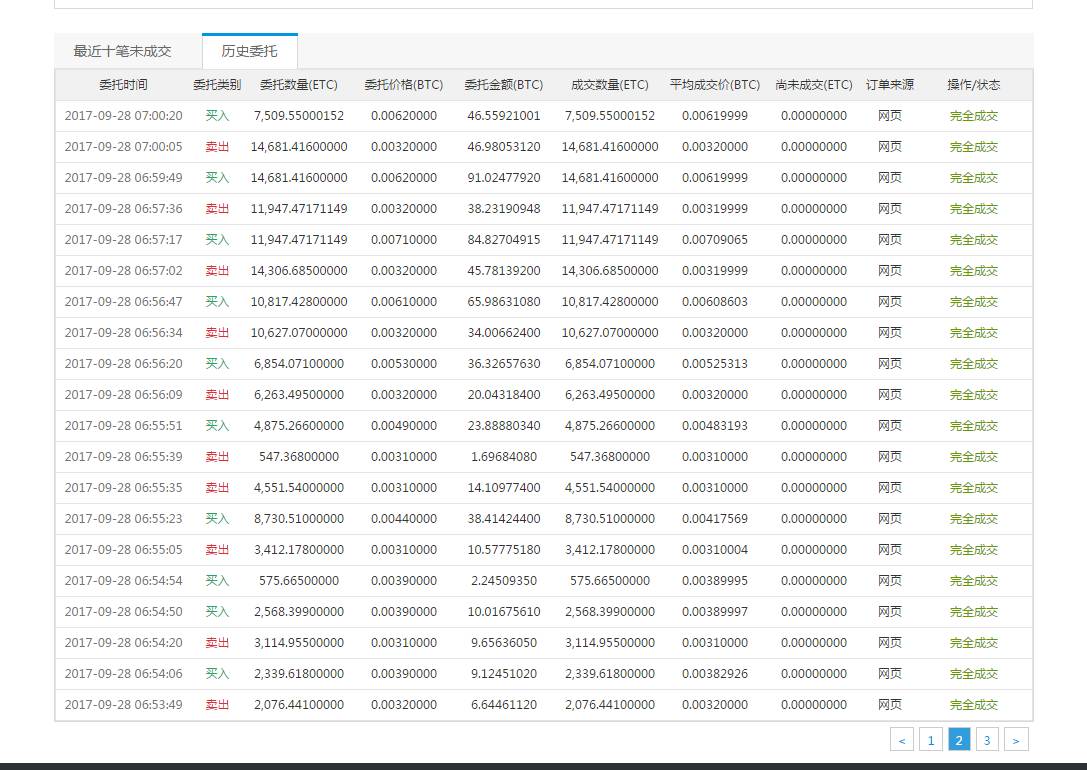Select the 历史委托 tab
Screen dimensions: 1087x770
(249, 49)
